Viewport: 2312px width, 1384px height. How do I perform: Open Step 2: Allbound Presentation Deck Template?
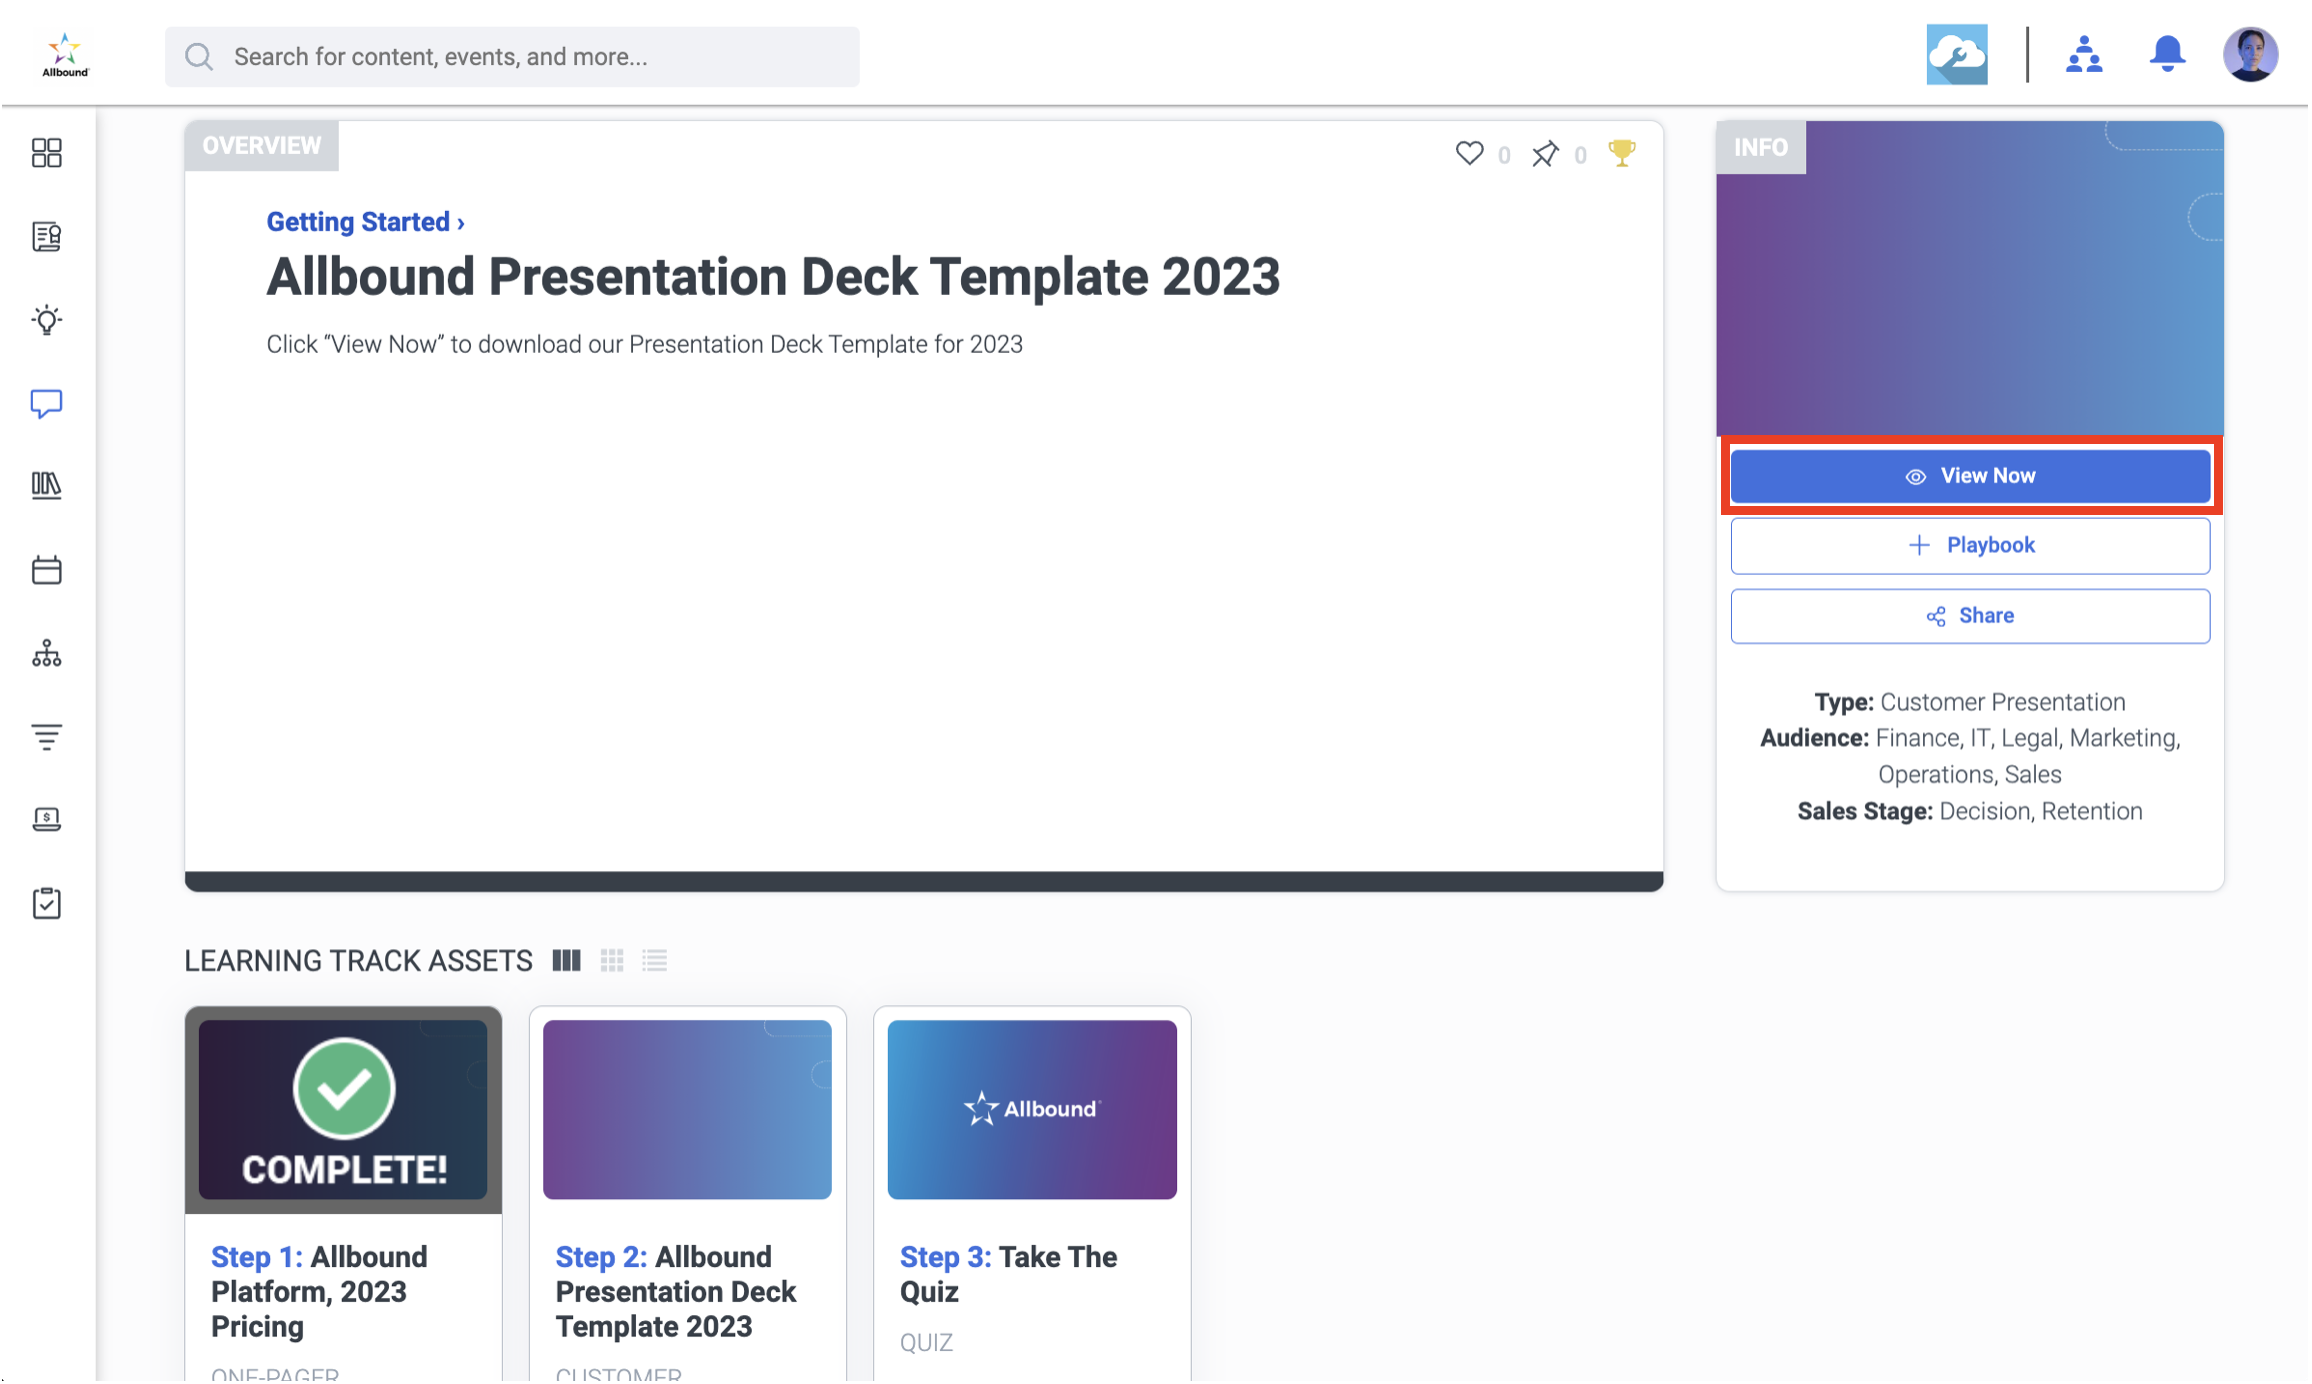click(x=676, y=1292)
